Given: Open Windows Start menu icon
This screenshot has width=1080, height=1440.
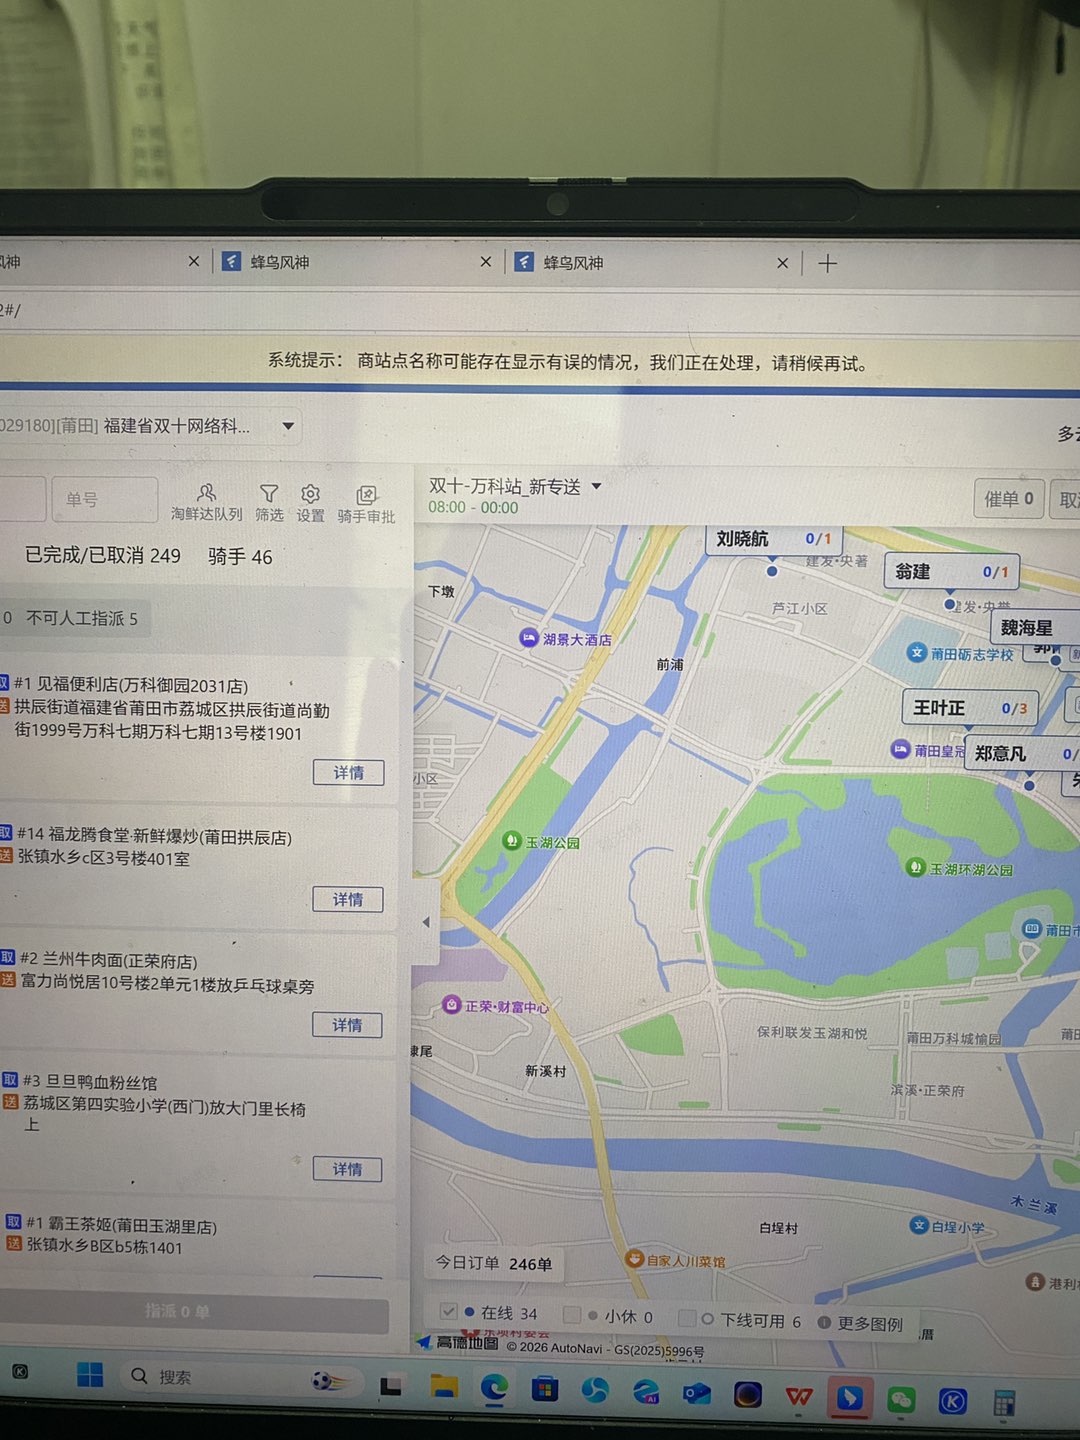Looking at the screenshot, I should (x=90, y=1375).
